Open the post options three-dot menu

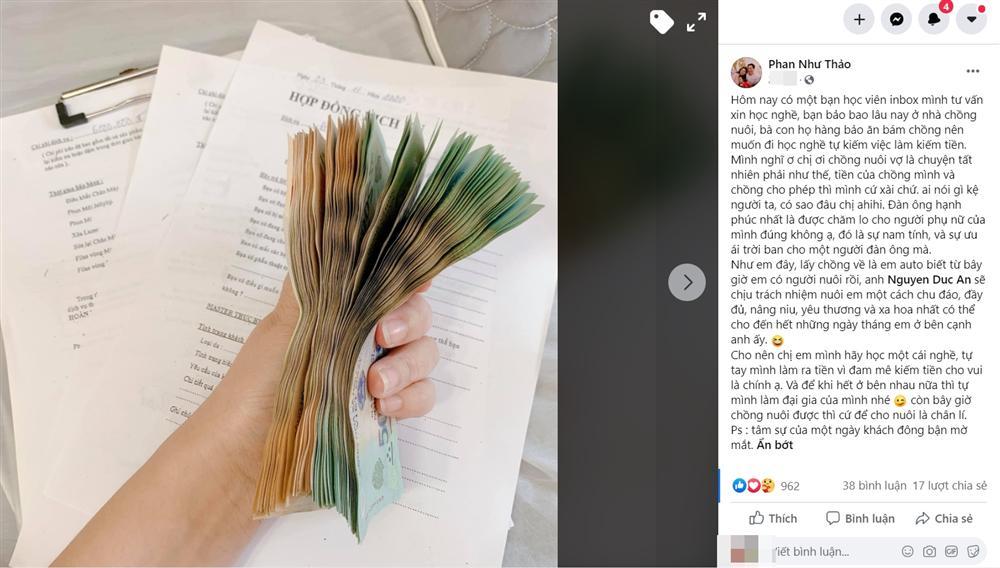pos(973,71)
